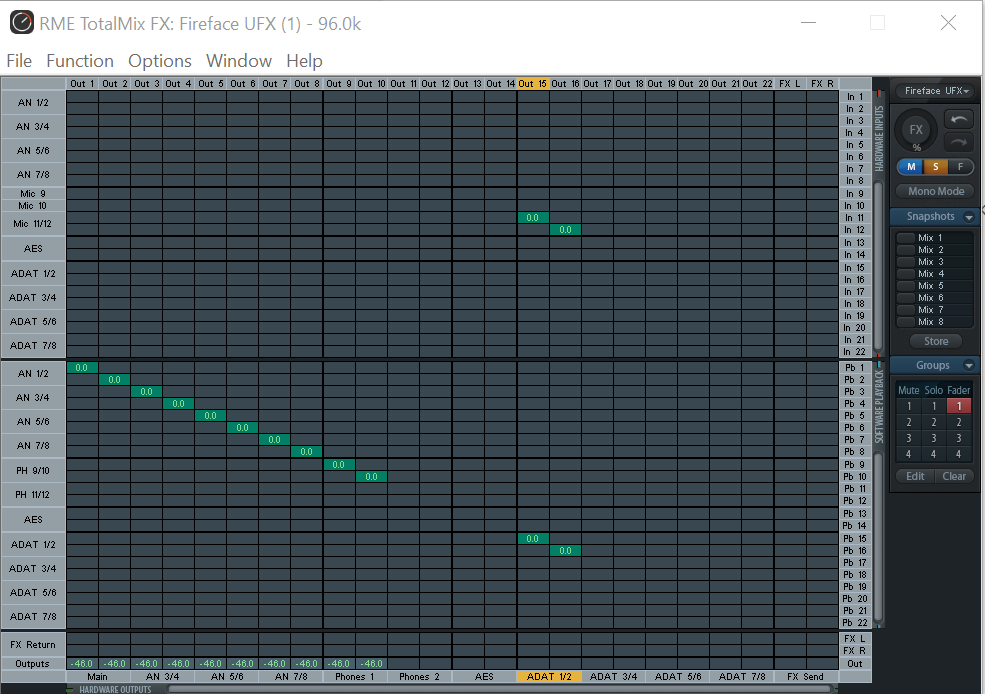Click the Edit groups button
Screen dimensions: 985x694
[915, 476]
